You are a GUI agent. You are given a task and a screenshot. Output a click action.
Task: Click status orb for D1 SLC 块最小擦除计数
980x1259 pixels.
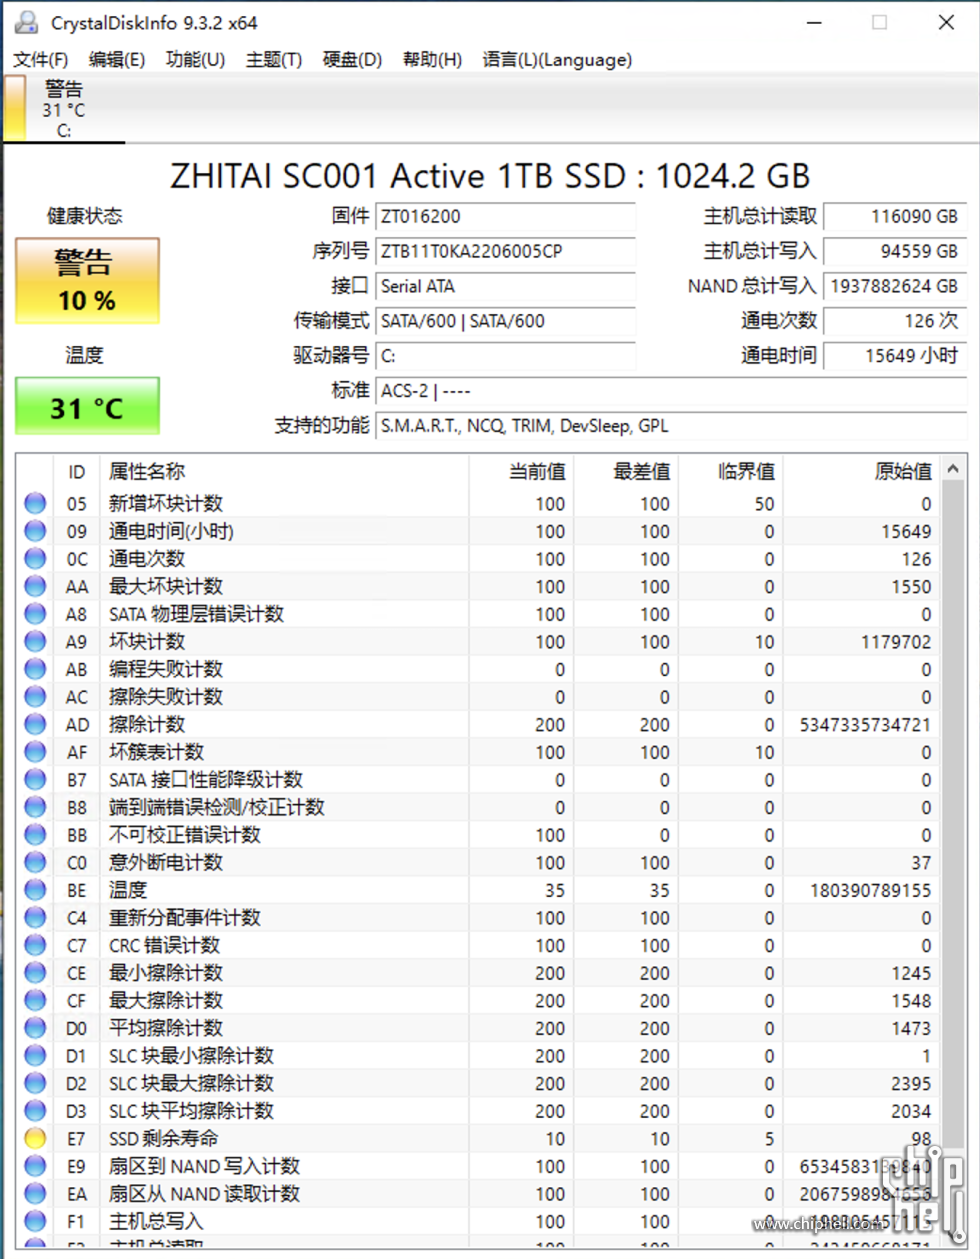click(36, 1055)
